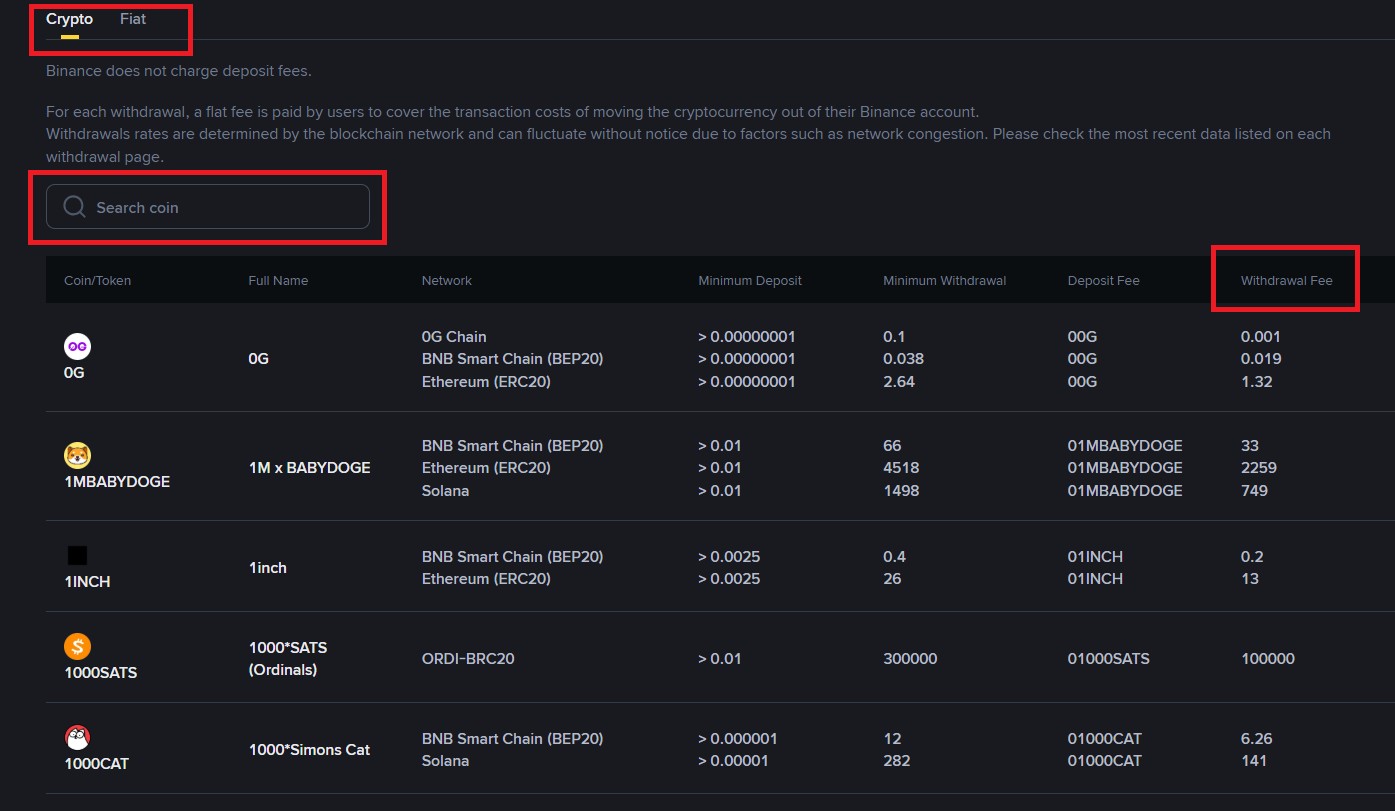The image size is (1395, 811).
Task: Click minimum withdrawal value "4518"
Action: click(x=901, y=468)
